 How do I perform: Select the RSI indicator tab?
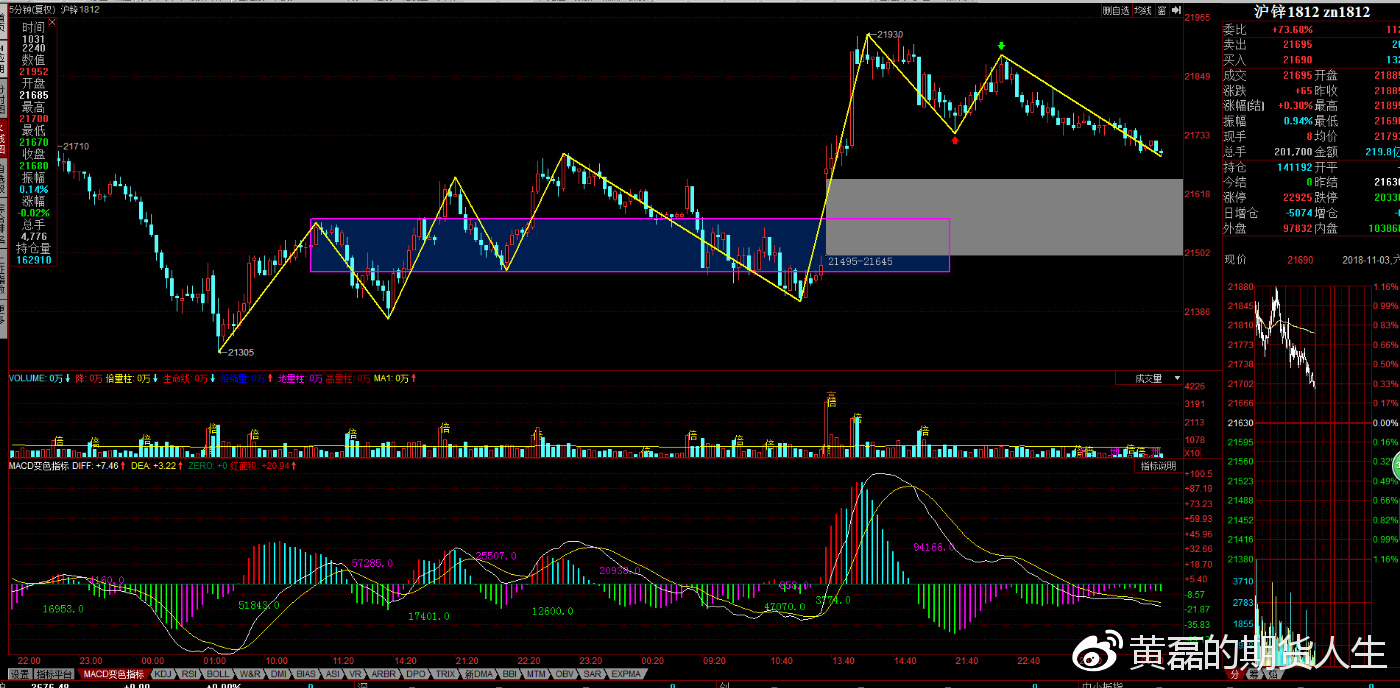[x=189, y=674]
